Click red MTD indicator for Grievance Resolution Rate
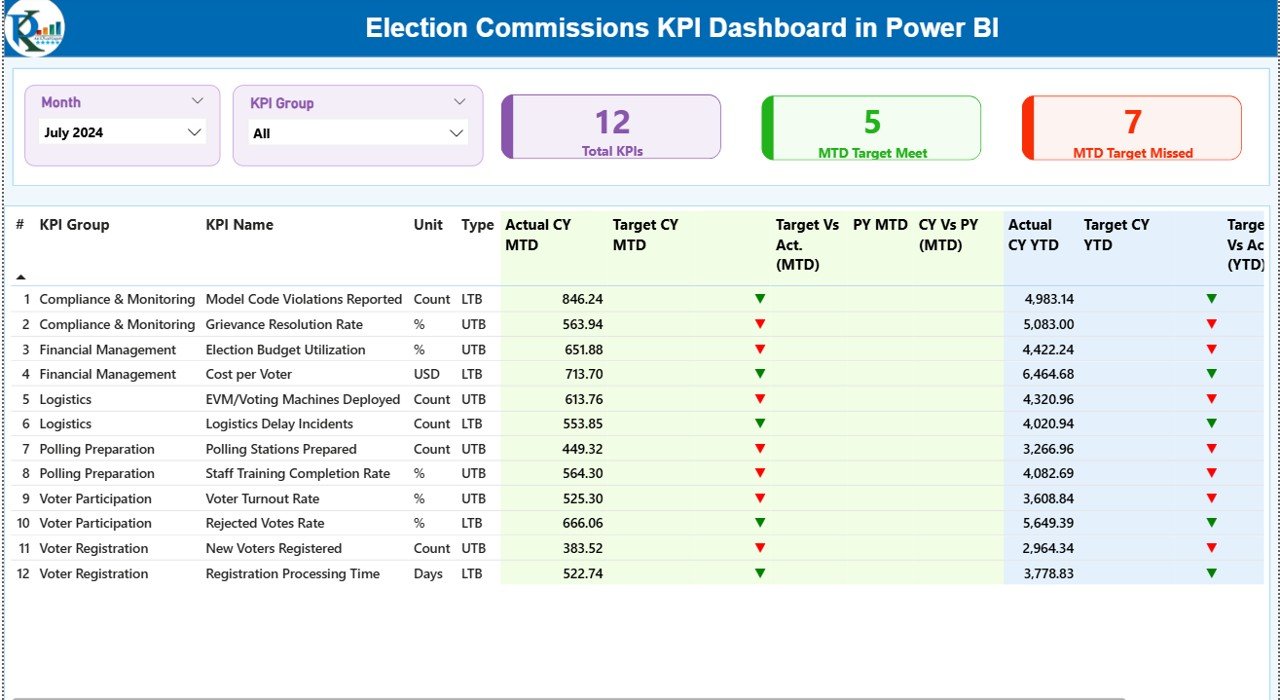 tap(760, 323)
